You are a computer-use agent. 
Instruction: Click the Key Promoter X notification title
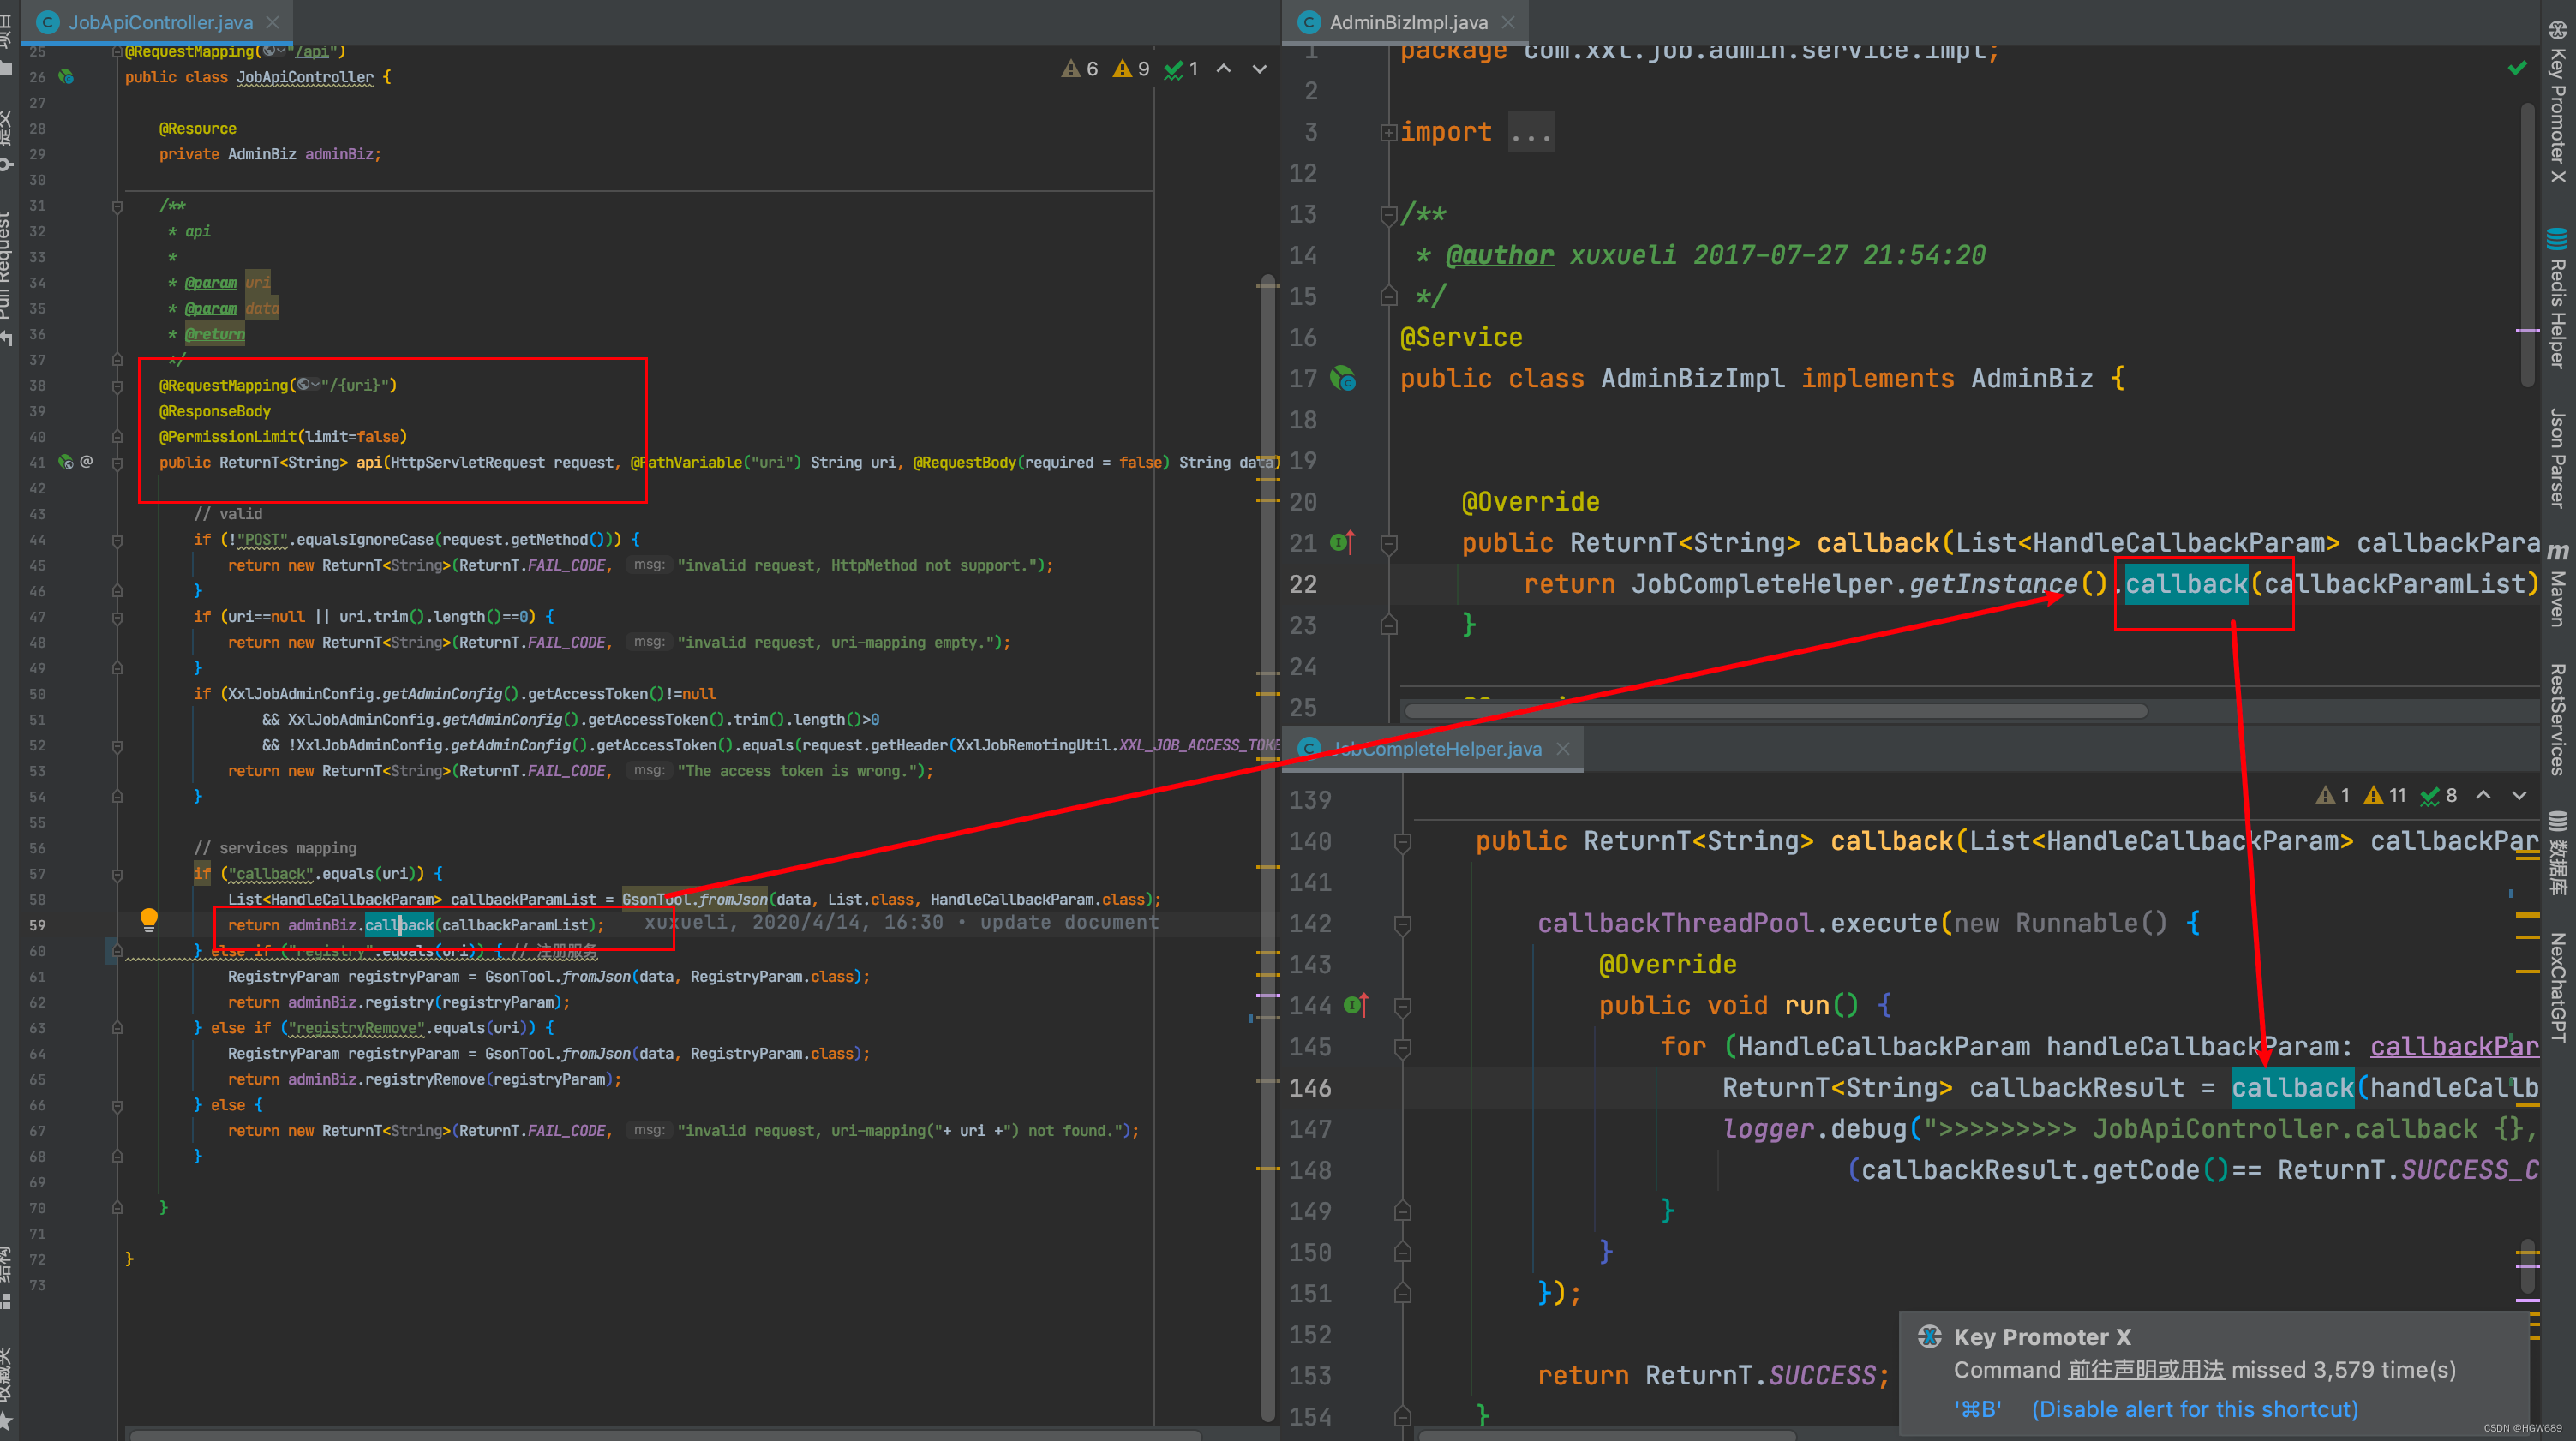point(2042,1337)
